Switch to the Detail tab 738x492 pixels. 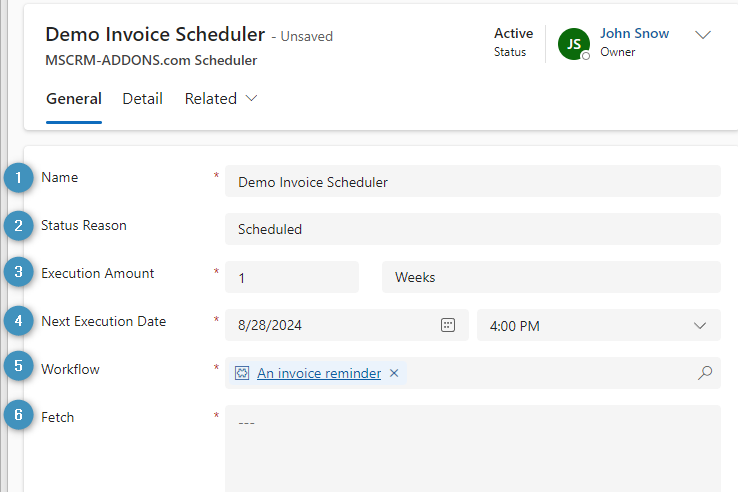[x=143, y=99]
